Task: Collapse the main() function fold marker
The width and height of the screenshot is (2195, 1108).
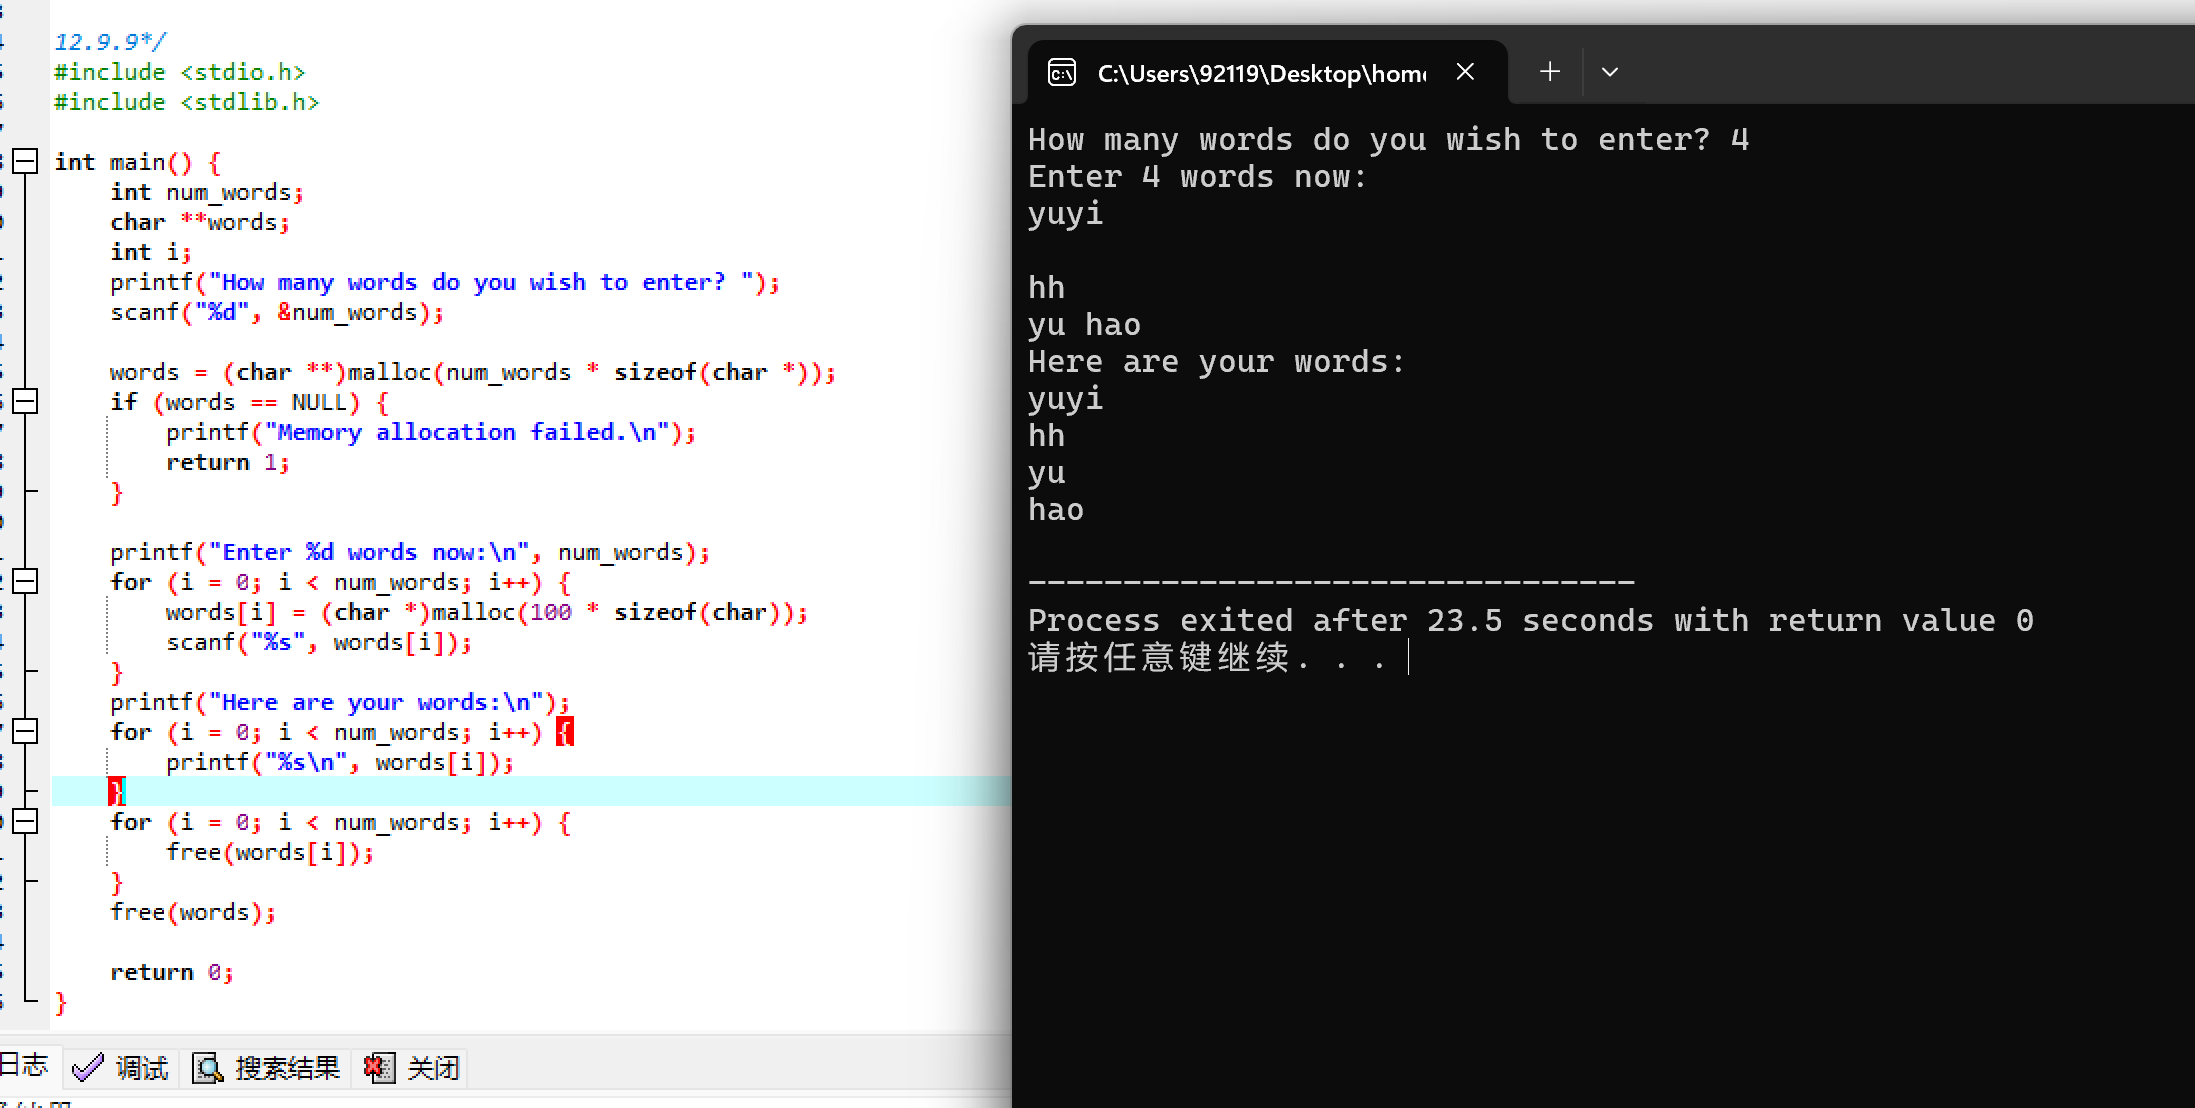Action: point(26,161)
